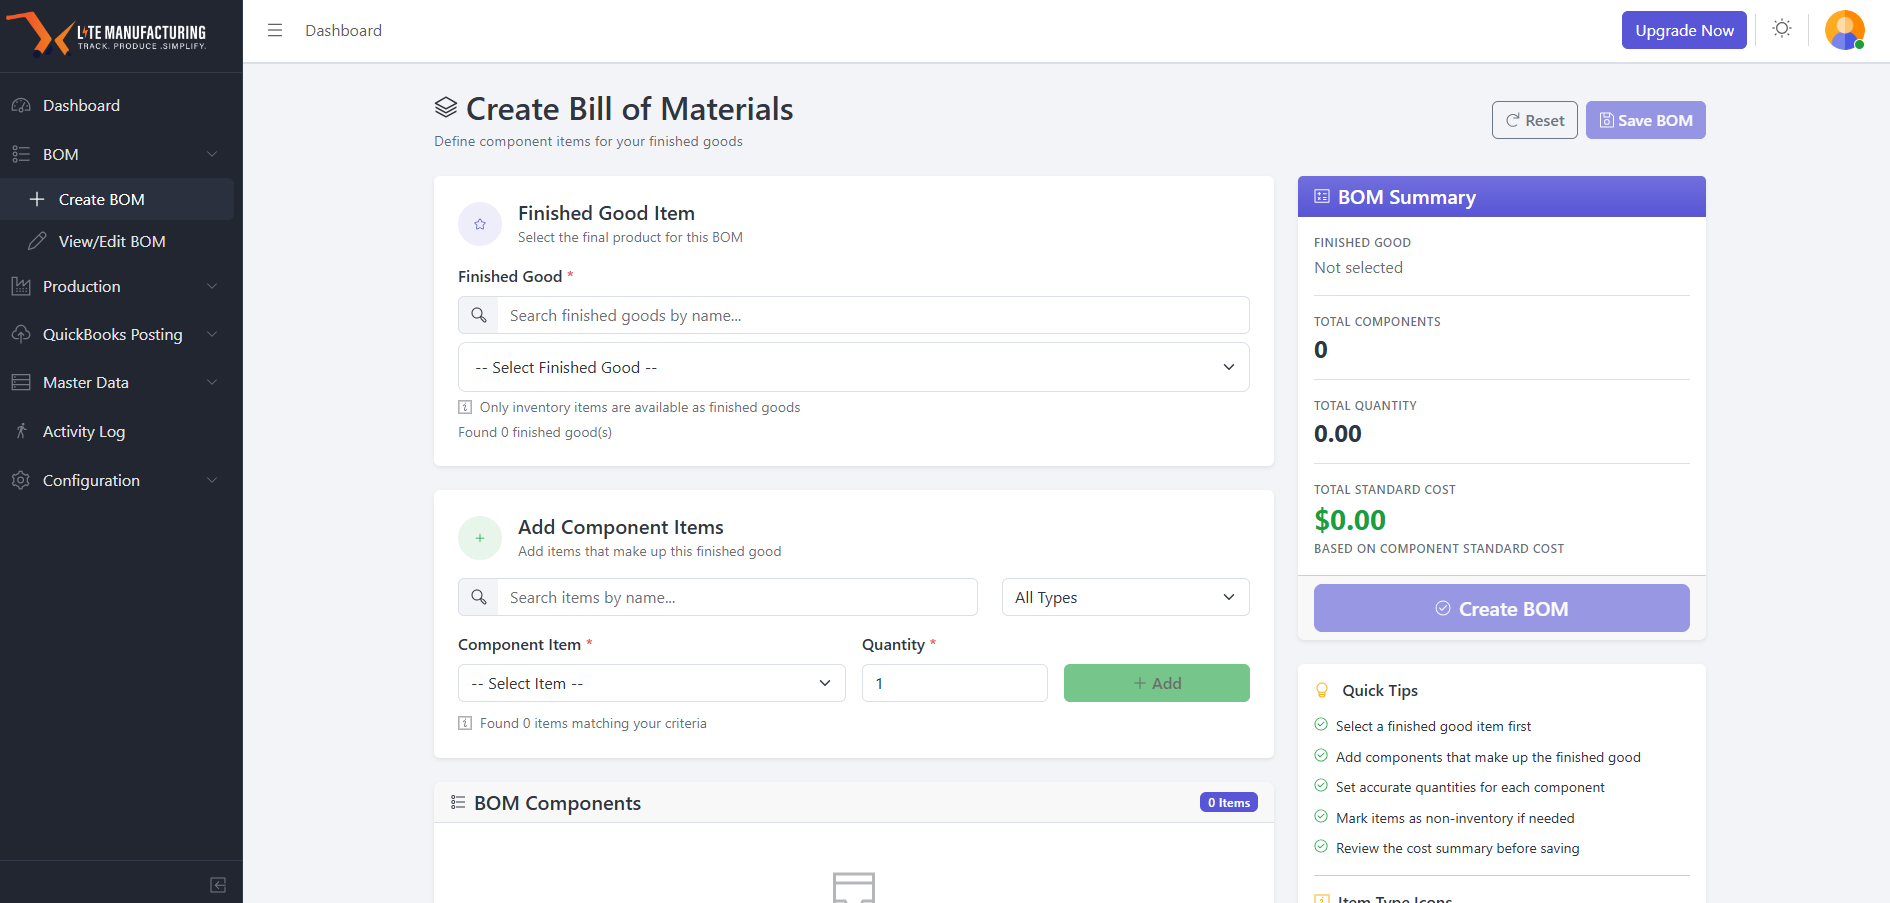Click the '0 Items' badge in BOM Components

point(1229,802)
